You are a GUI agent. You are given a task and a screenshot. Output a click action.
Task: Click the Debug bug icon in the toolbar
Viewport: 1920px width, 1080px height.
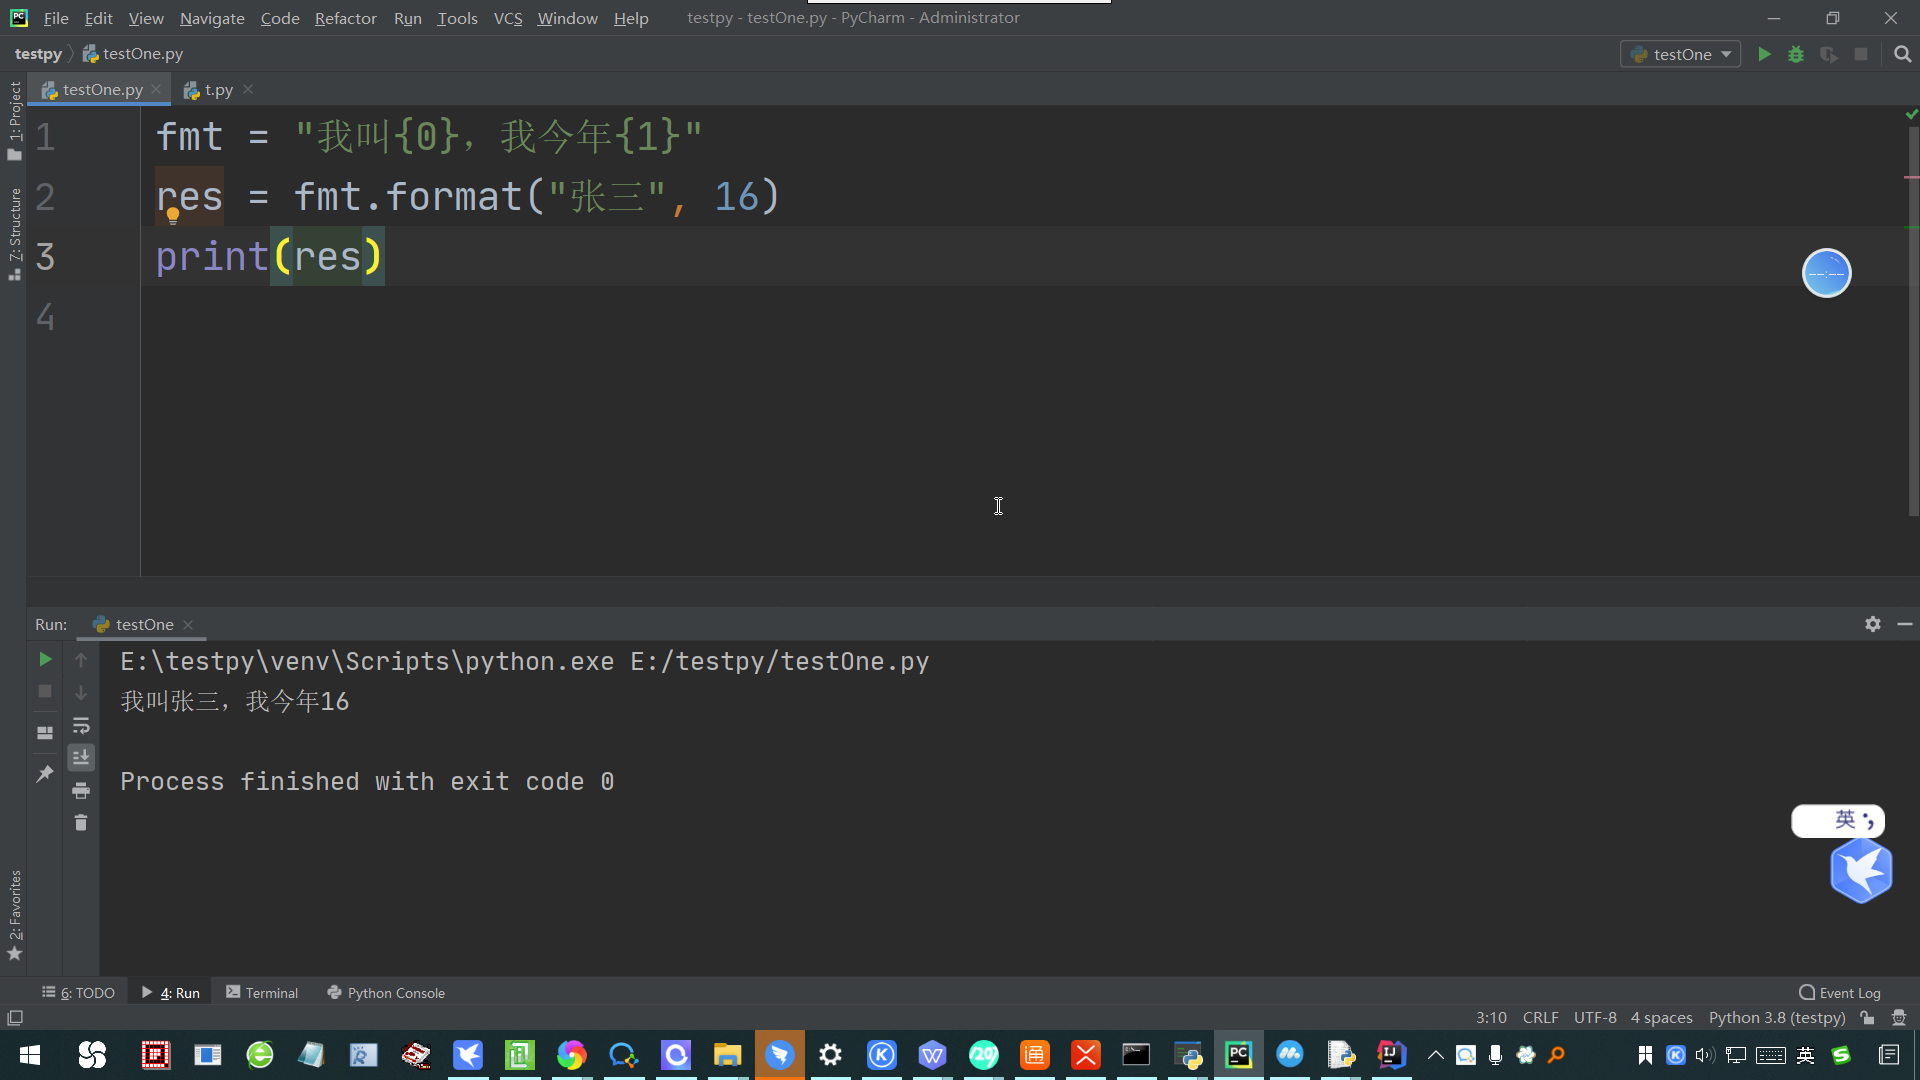[x=1796, y=54]
